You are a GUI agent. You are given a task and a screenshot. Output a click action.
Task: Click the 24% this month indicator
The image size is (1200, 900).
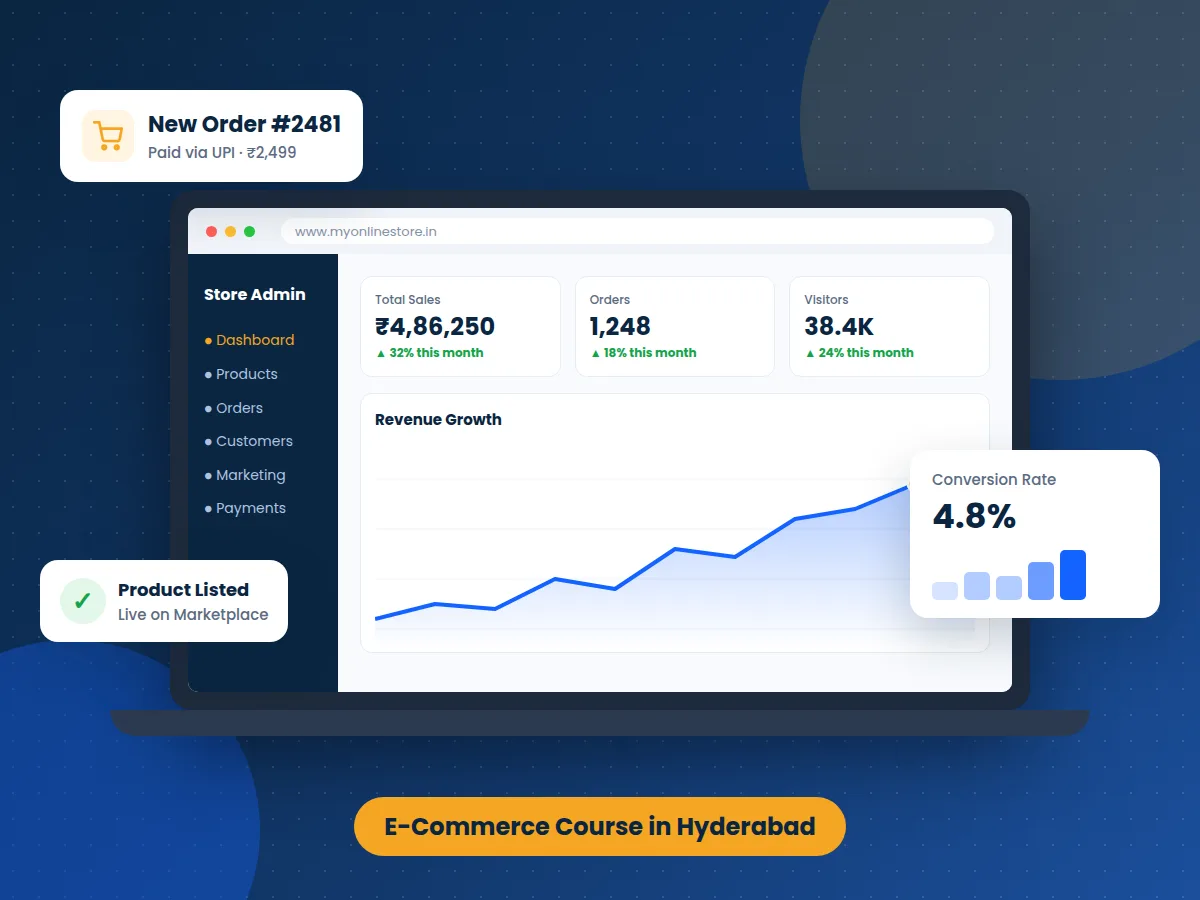click(859, 353)
